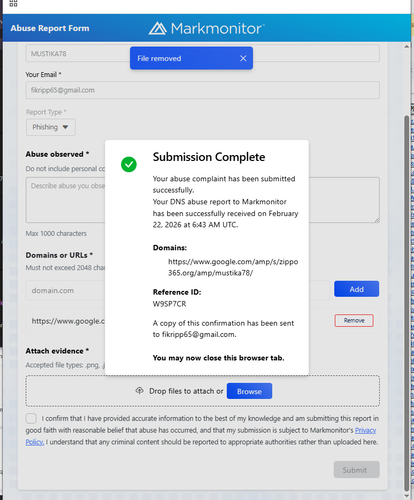Click the grayed Submit button
This screenshot has width=414, height=500.
point(356,470)
